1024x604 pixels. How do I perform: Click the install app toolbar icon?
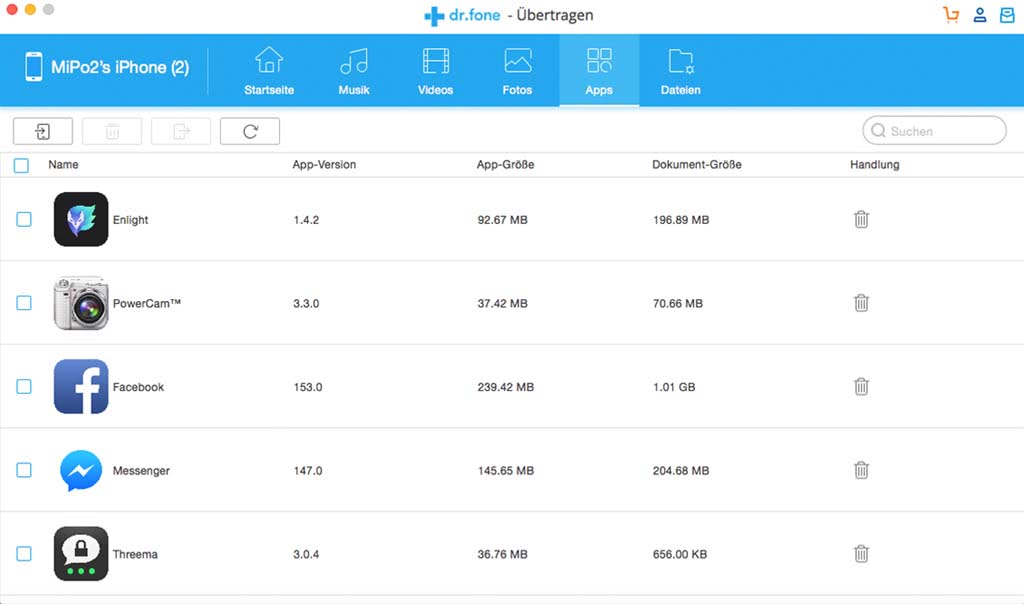point(43,131)
